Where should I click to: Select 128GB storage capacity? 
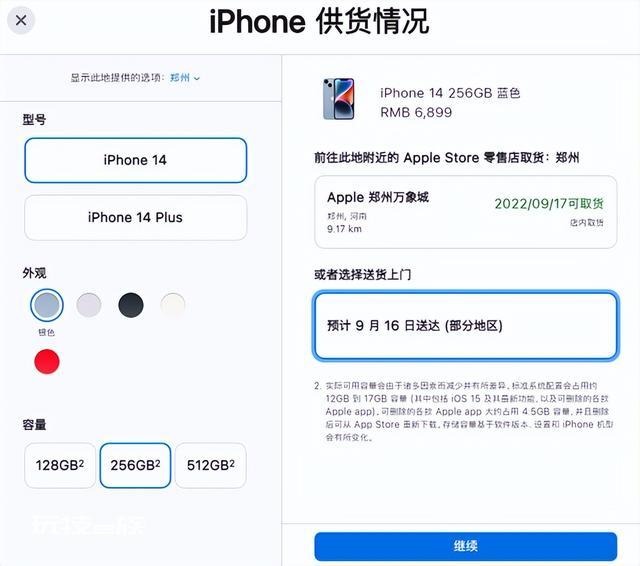point(60,465)
